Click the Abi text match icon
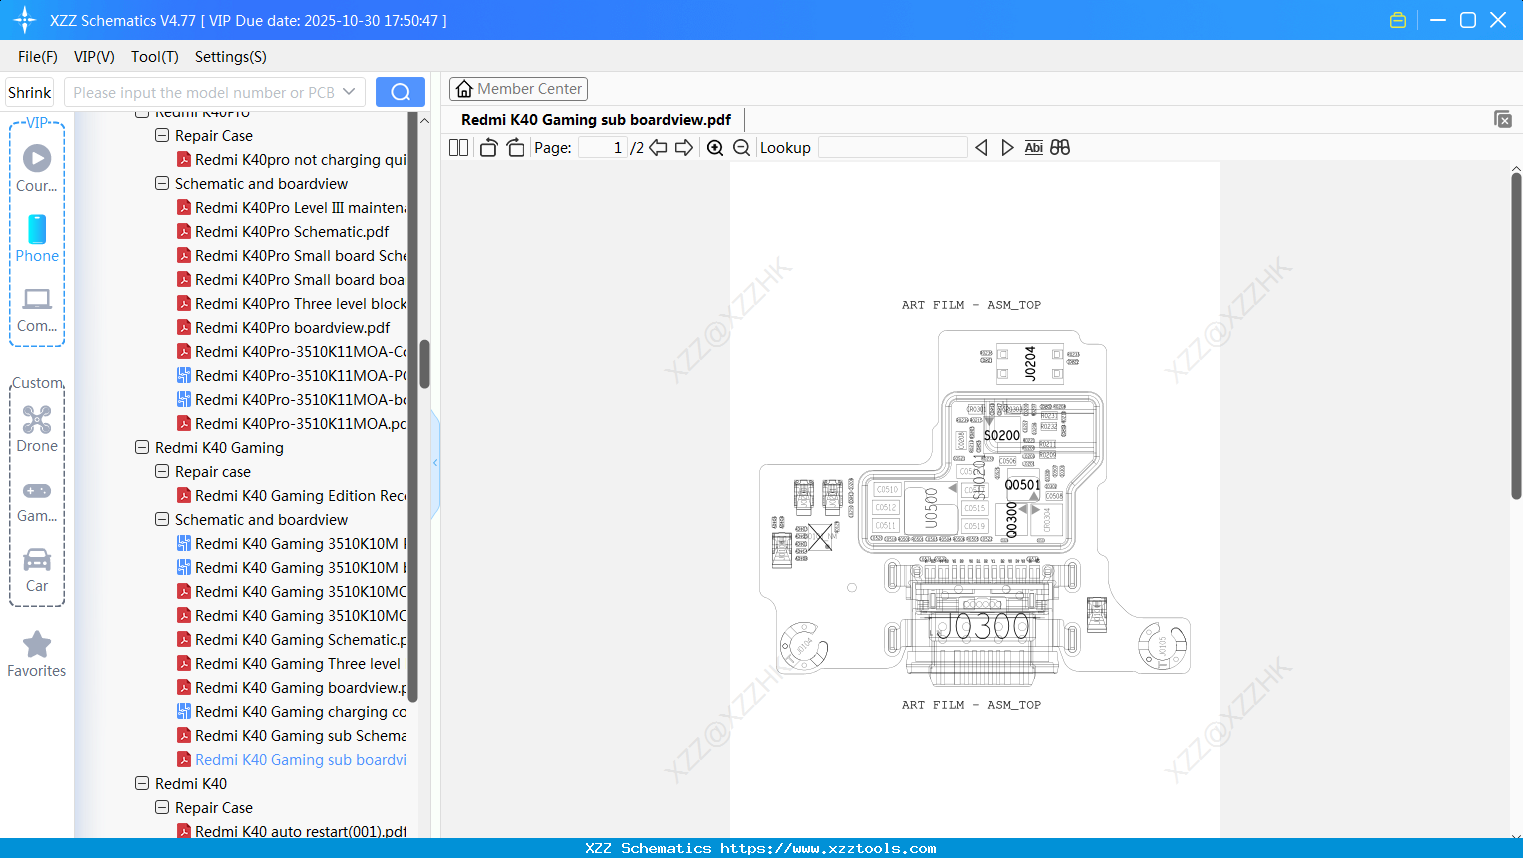 [x=1034, y=148]
